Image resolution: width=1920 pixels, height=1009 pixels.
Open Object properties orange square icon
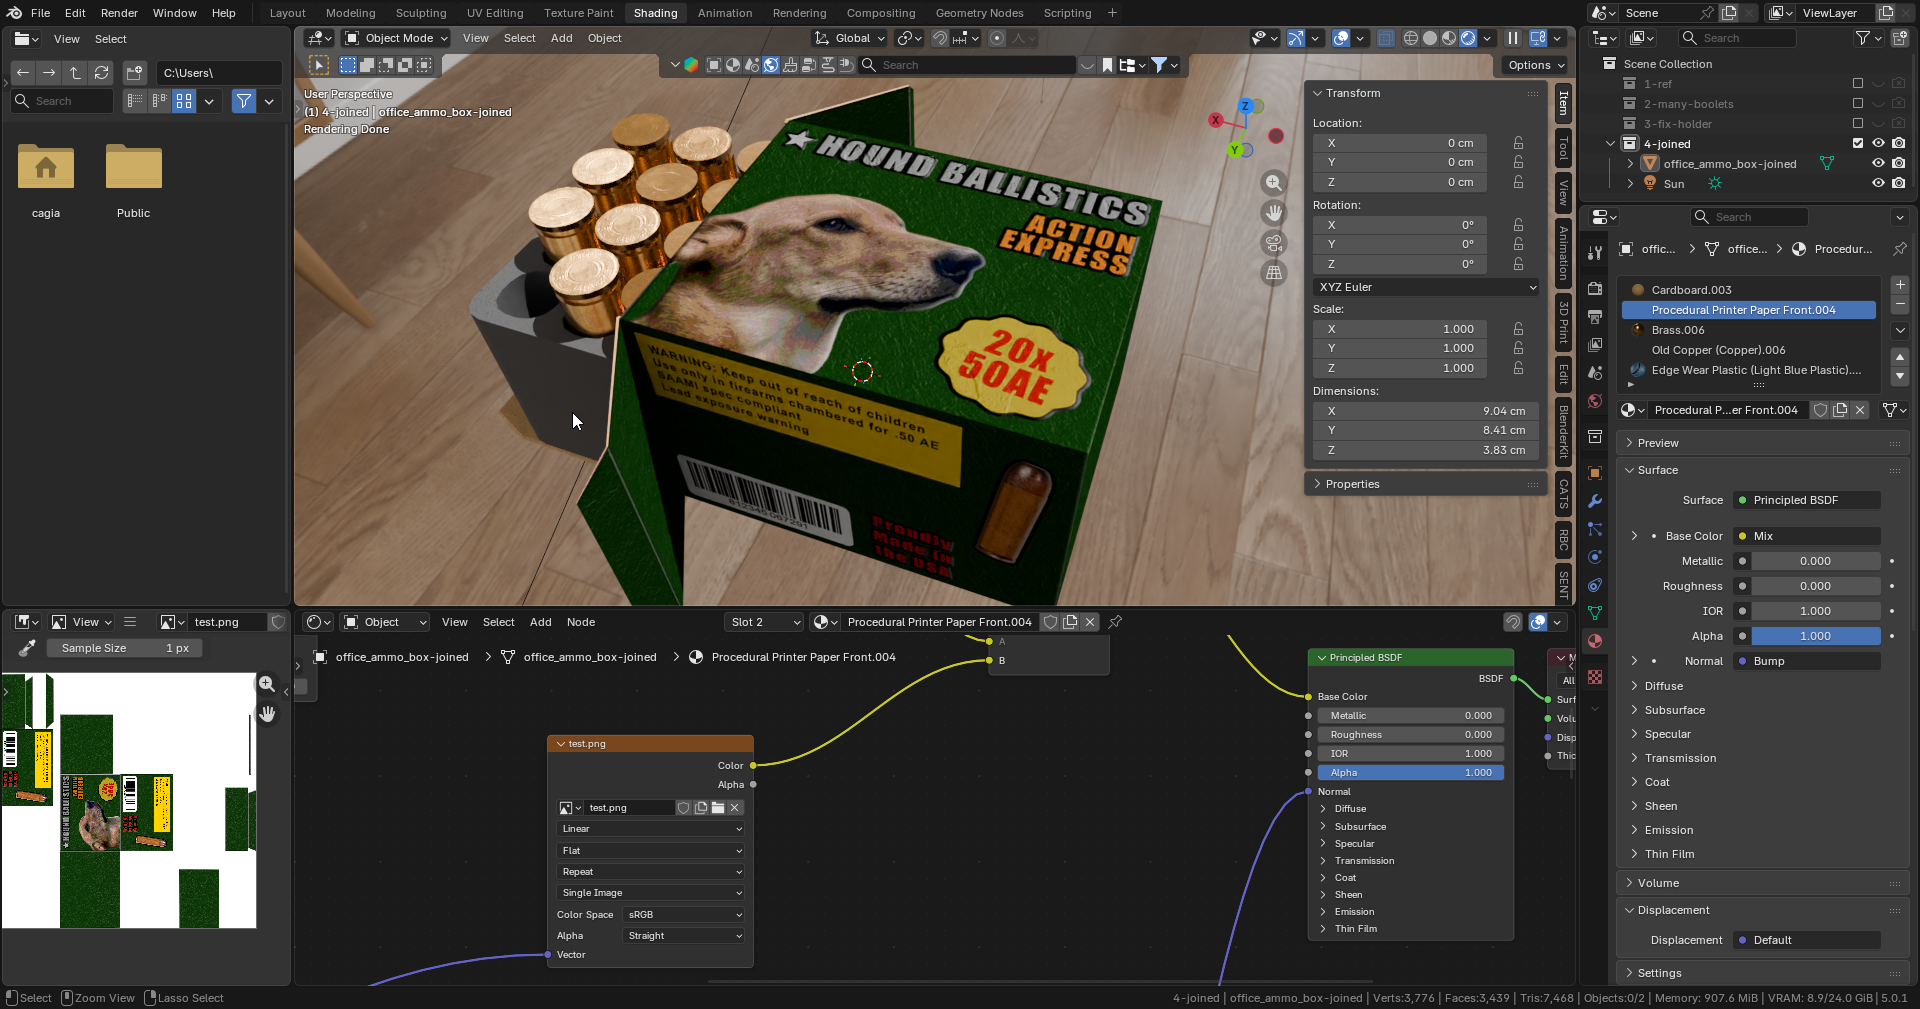coord(1595,473)
